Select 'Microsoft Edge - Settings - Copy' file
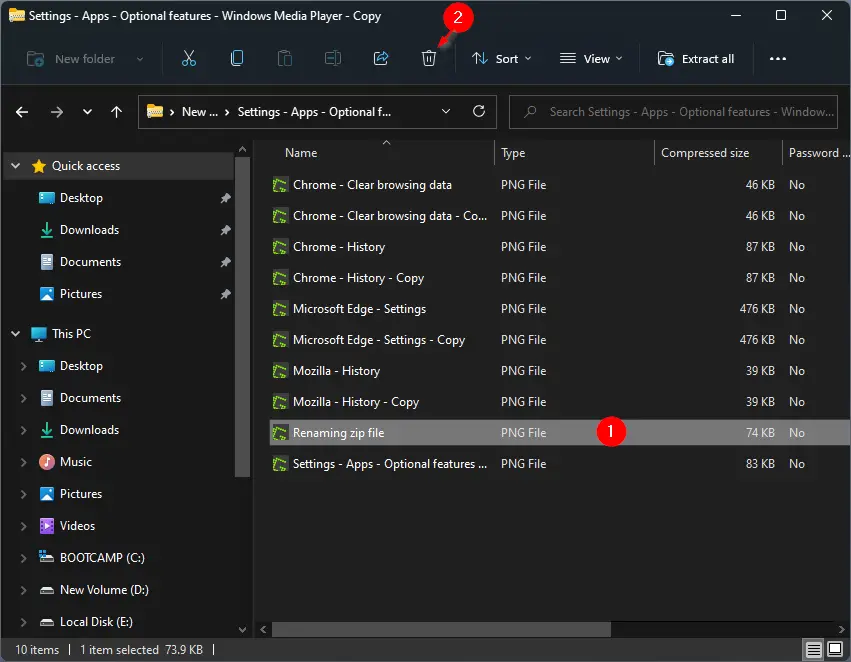Image resolution: width=851 pixels, height=662 pixels. tap(379, 340)
